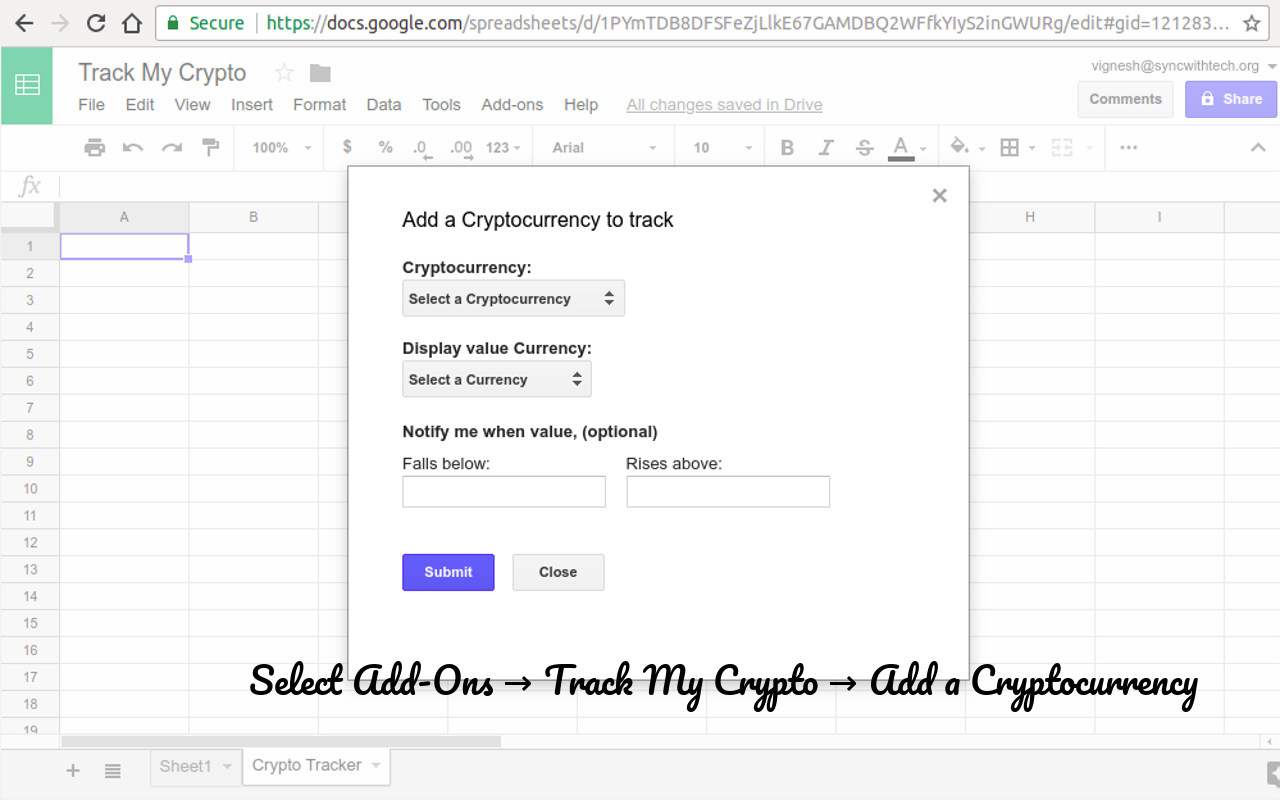Format as currency with dollar icon
The width and height of the screenshot is (1280, 800).
tap(347, 147)
